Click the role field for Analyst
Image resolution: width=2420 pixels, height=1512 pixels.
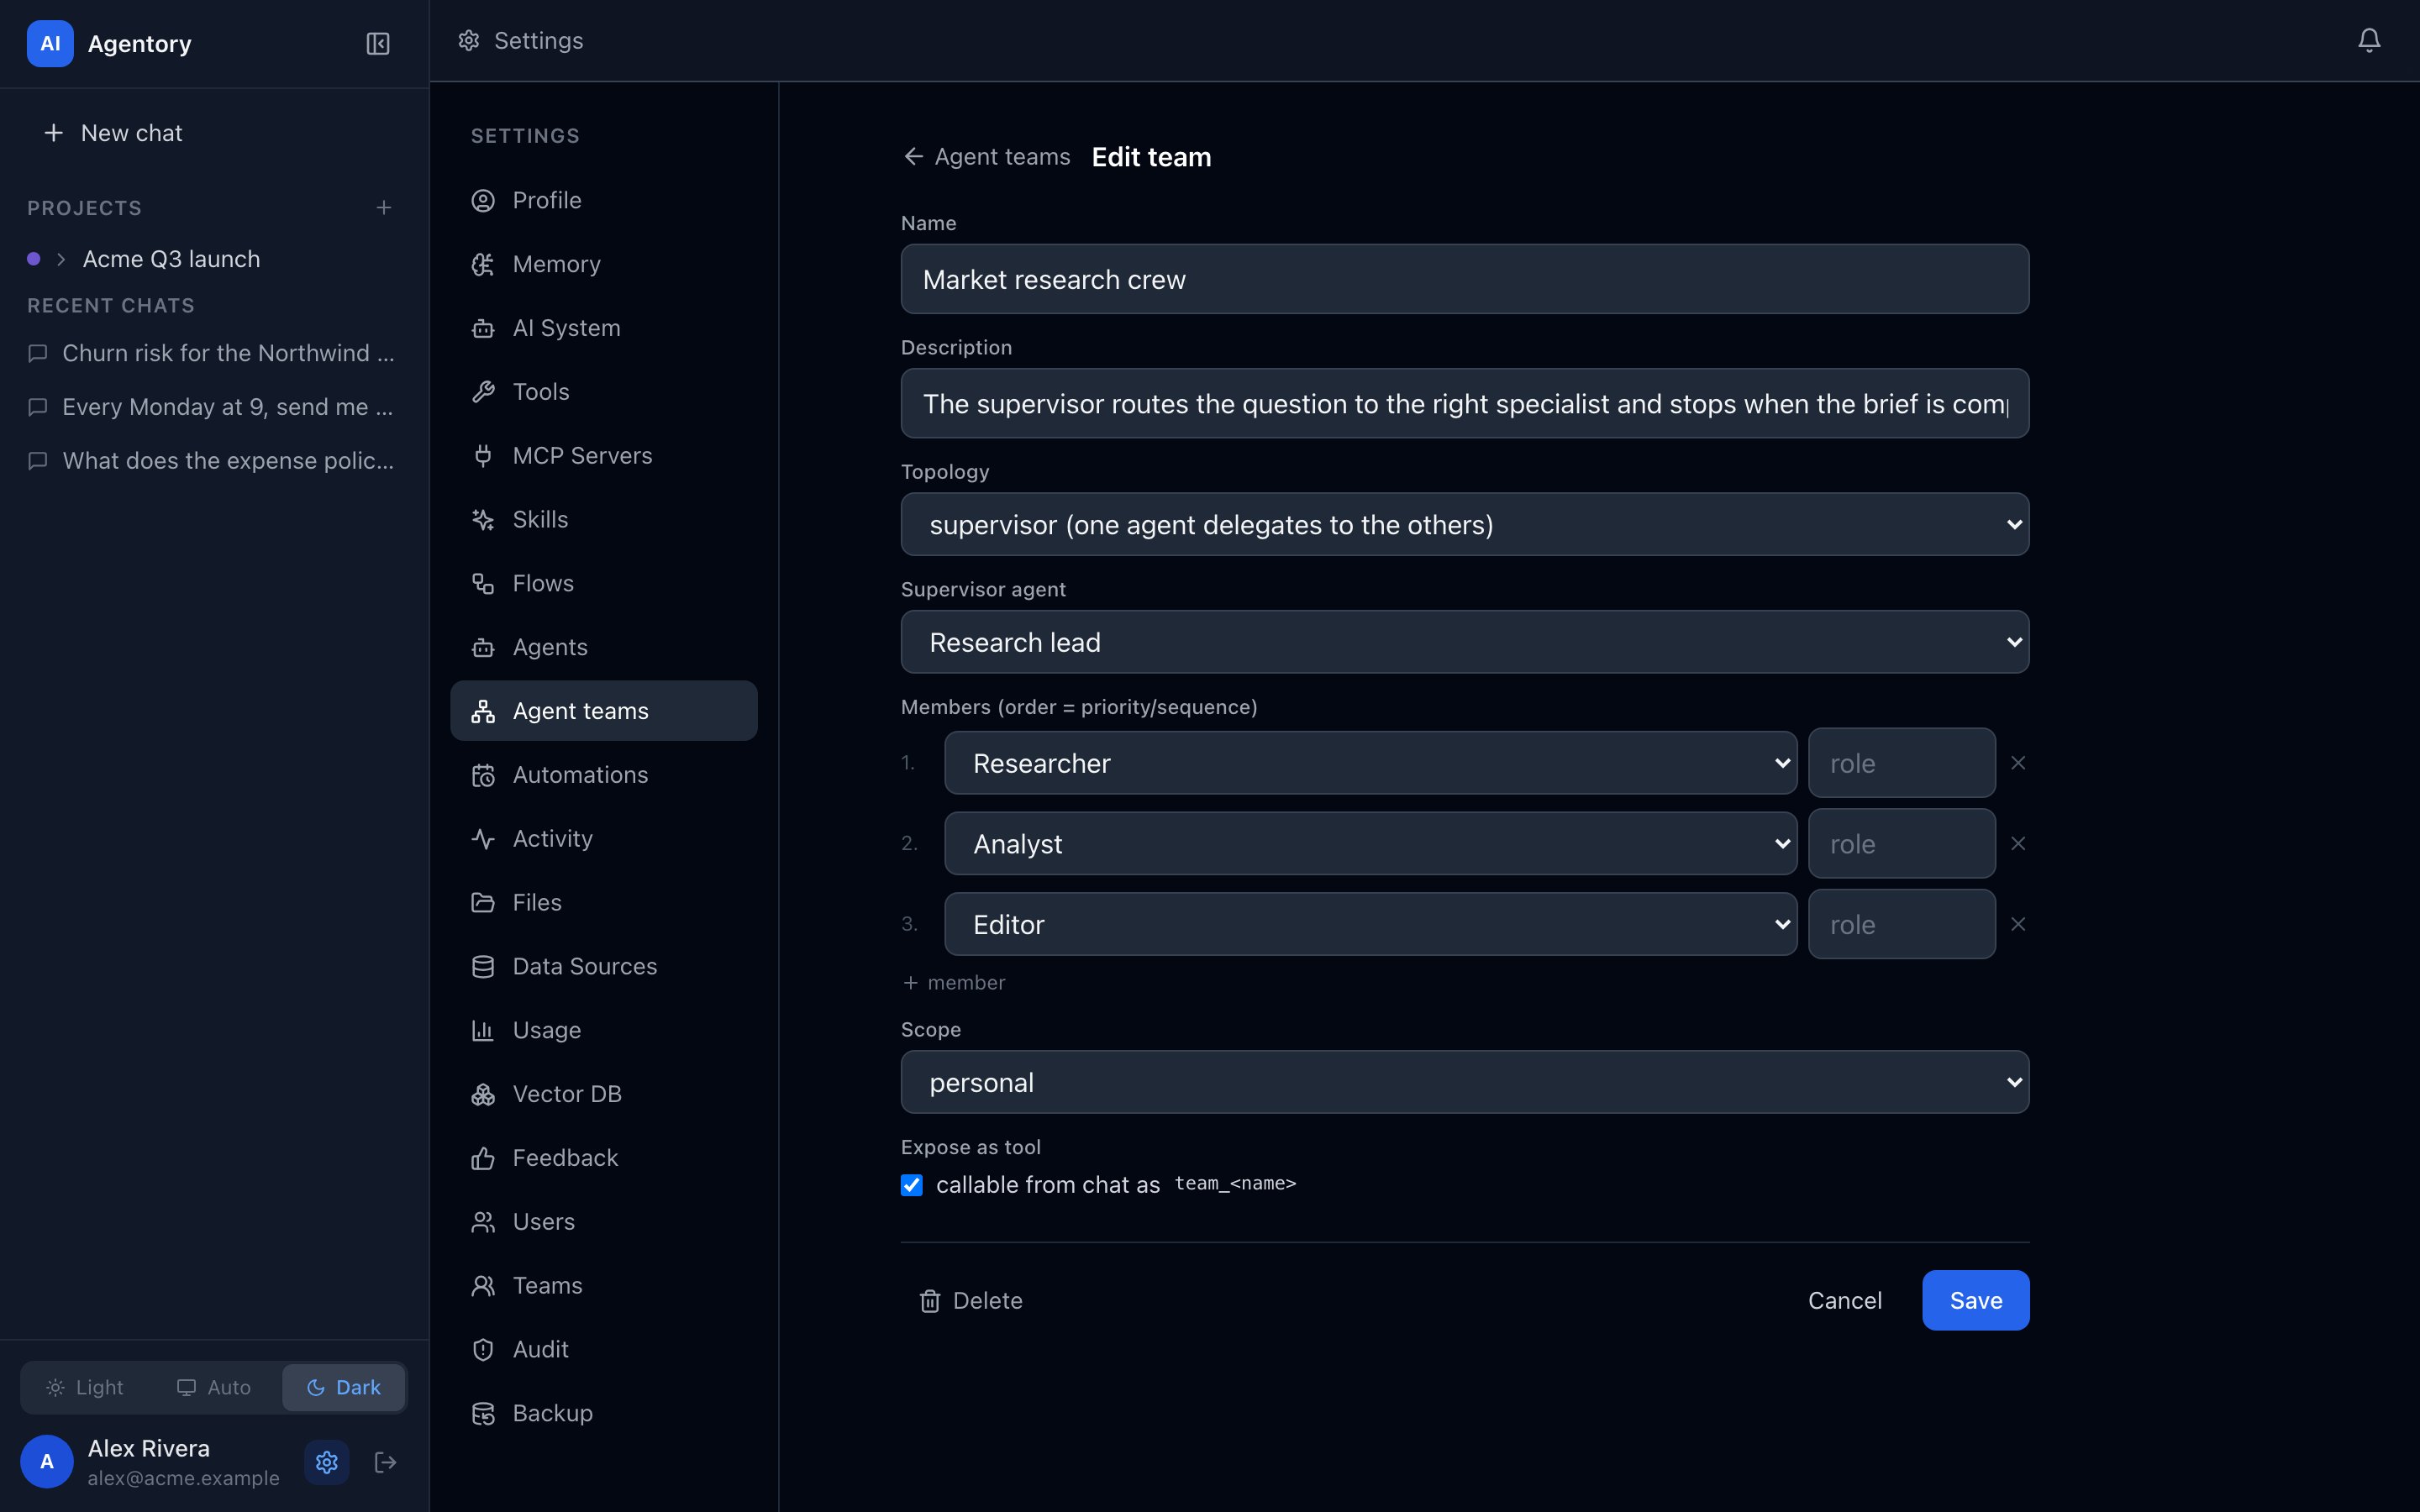pos(1901,844)
